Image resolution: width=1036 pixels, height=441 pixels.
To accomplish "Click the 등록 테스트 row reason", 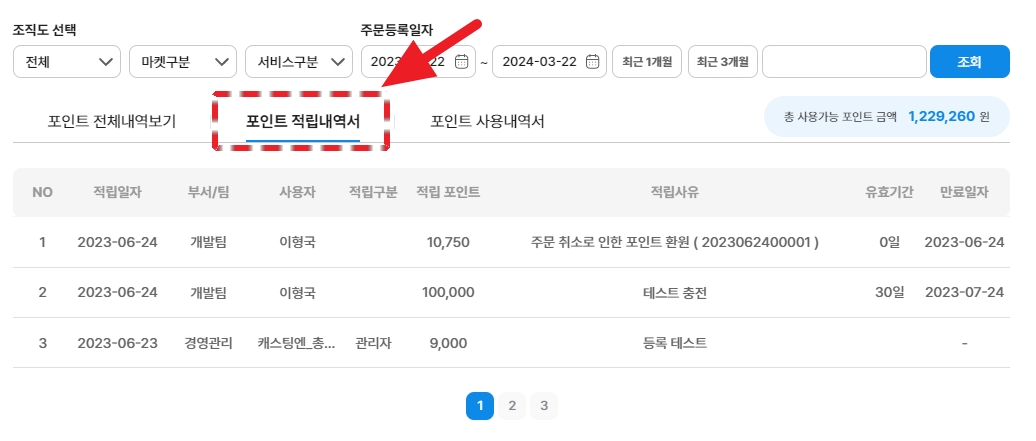I will 674,343.
